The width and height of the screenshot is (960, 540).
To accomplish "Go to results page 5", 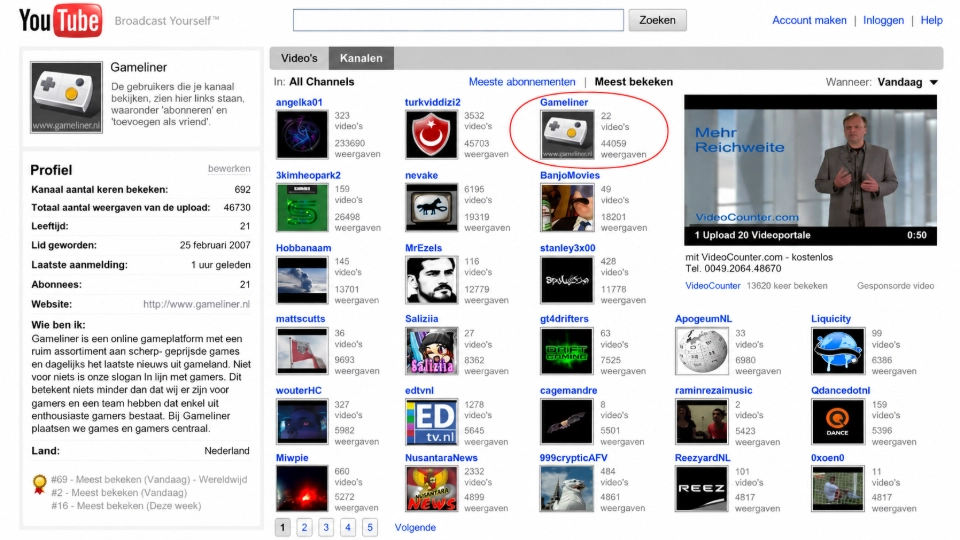I will click(370, 527).
